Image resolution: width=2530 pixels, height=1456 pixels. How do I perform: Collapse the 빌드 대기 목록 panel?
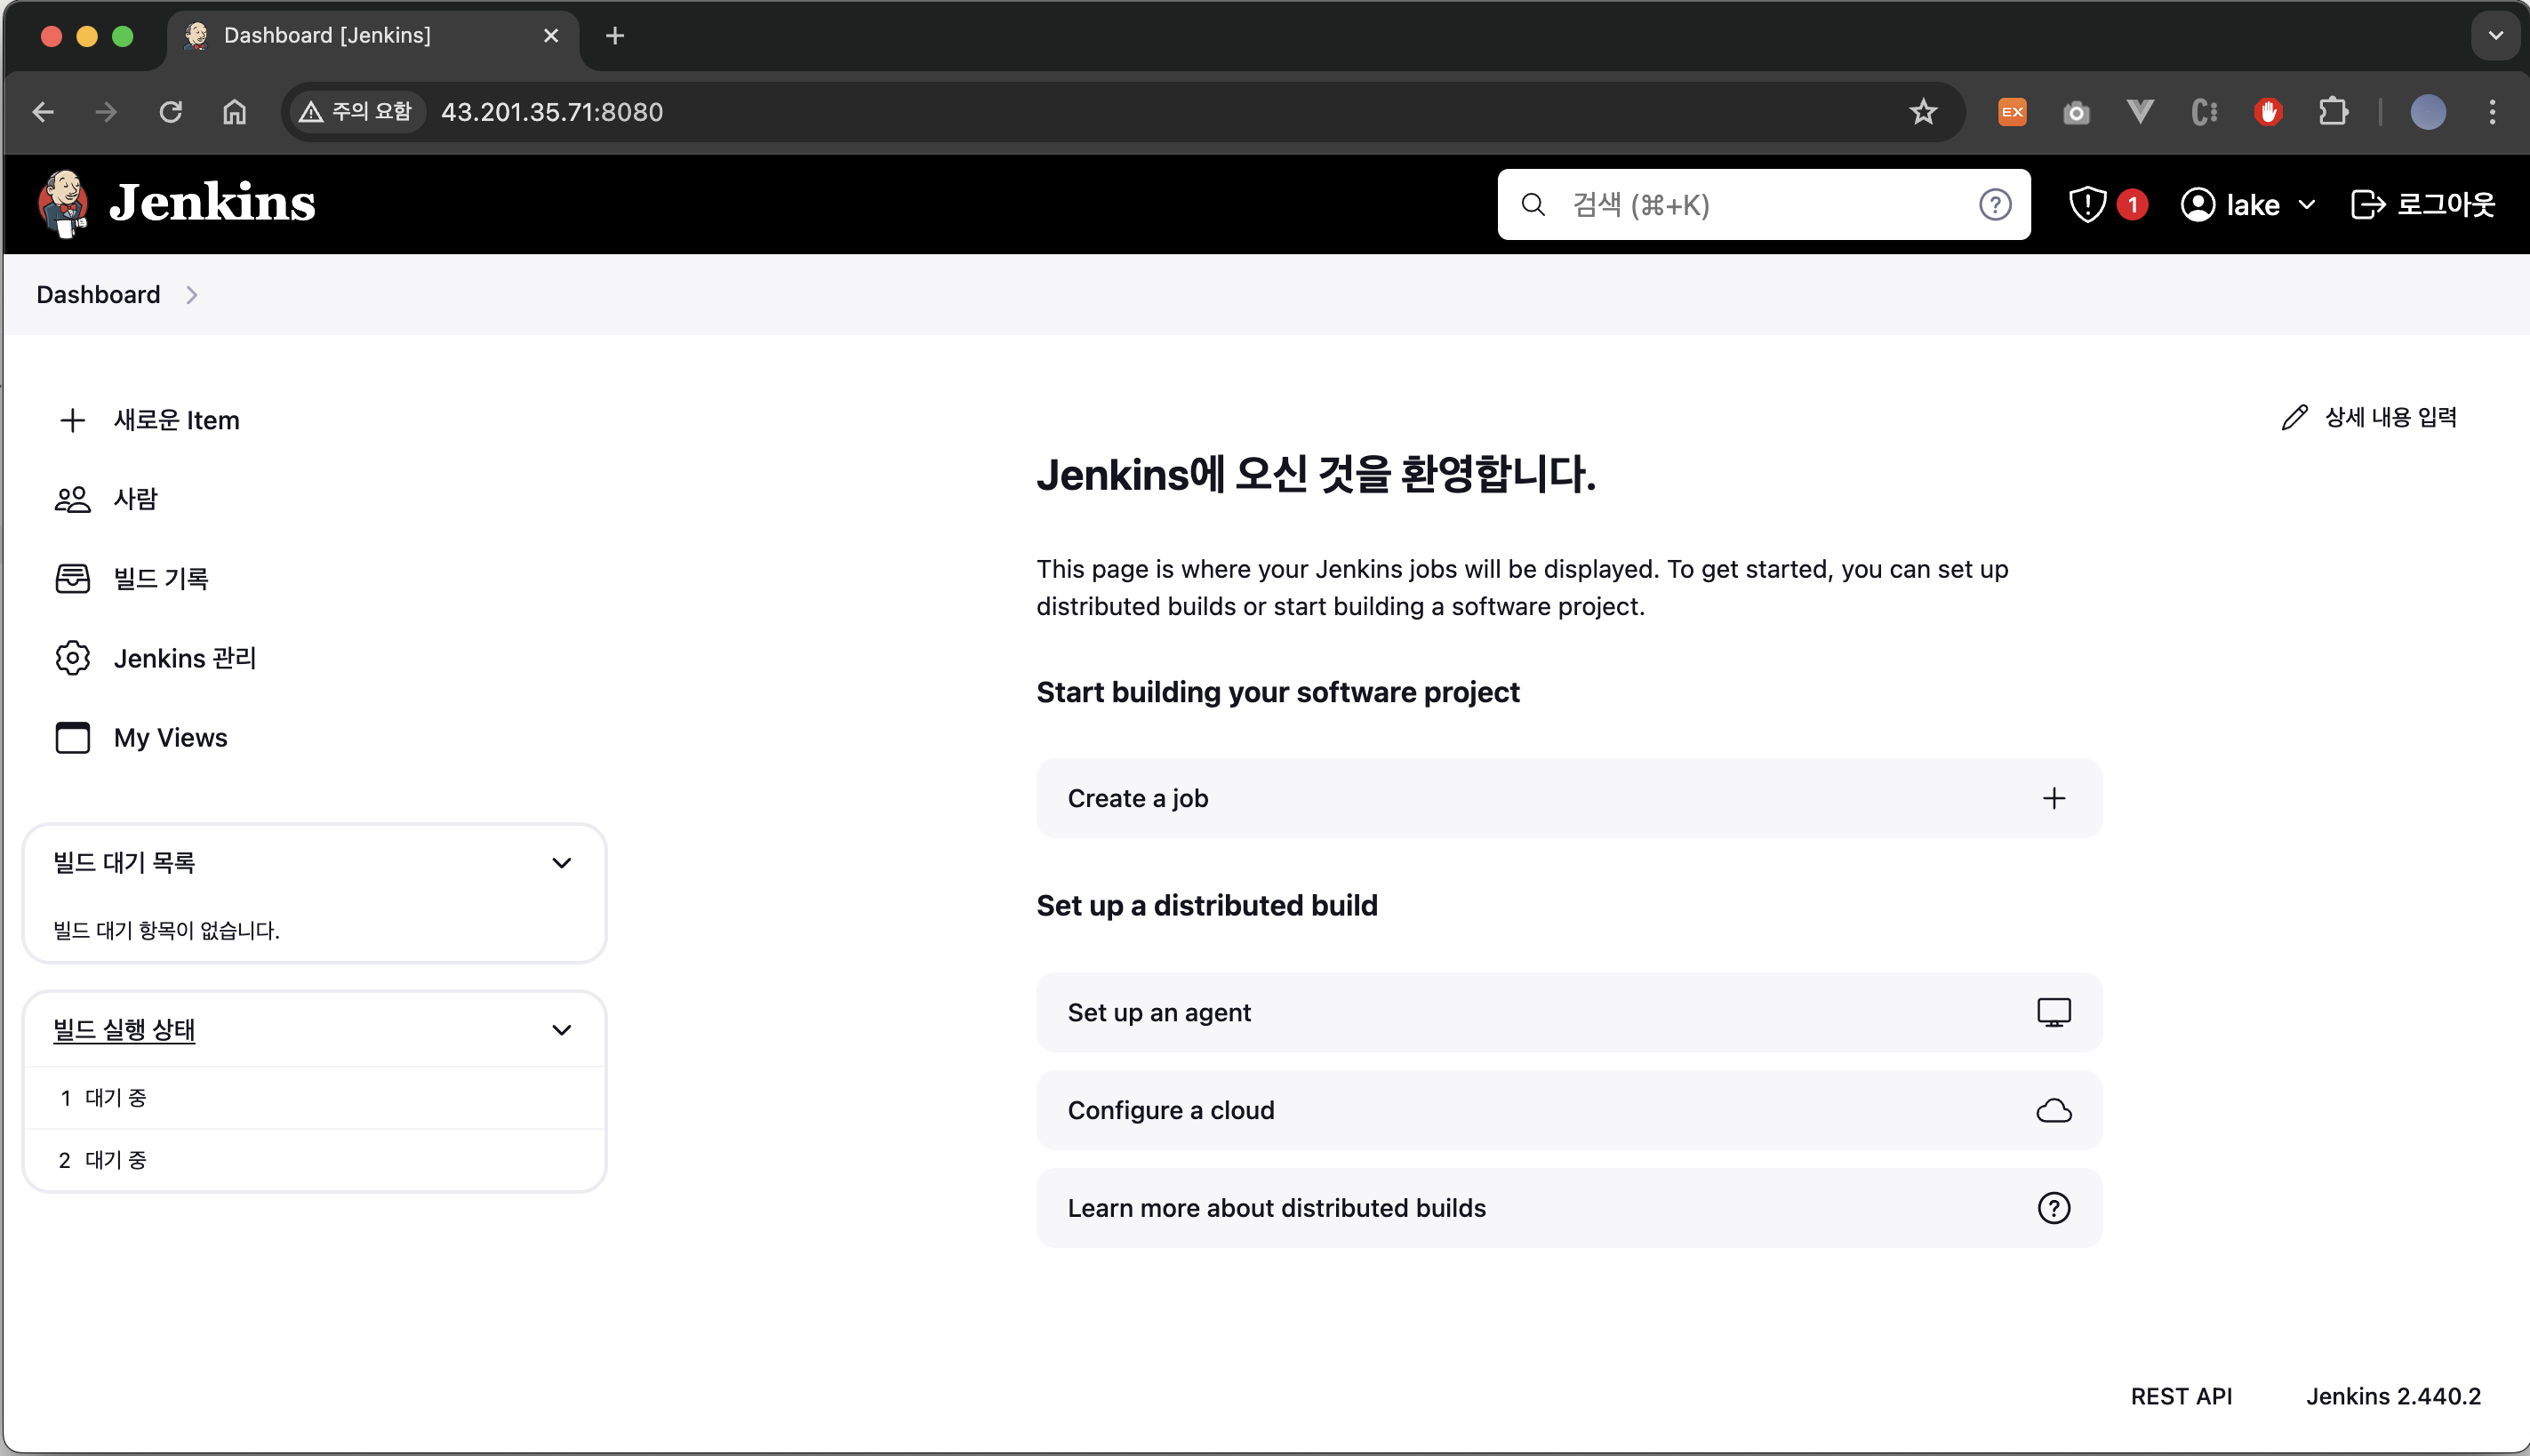(x=561, y=862)
